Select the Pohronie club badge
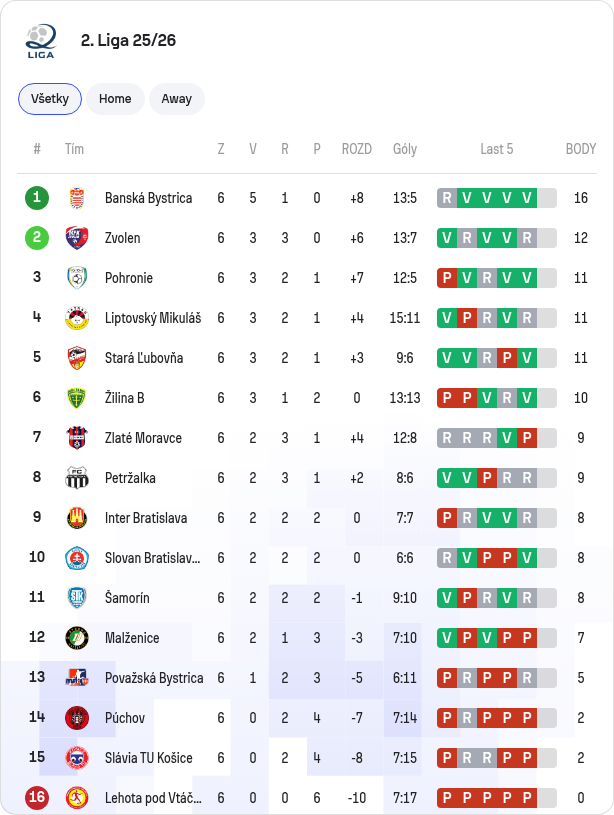The height and width of the screenshot is (815, 614). tap(77, 278)
